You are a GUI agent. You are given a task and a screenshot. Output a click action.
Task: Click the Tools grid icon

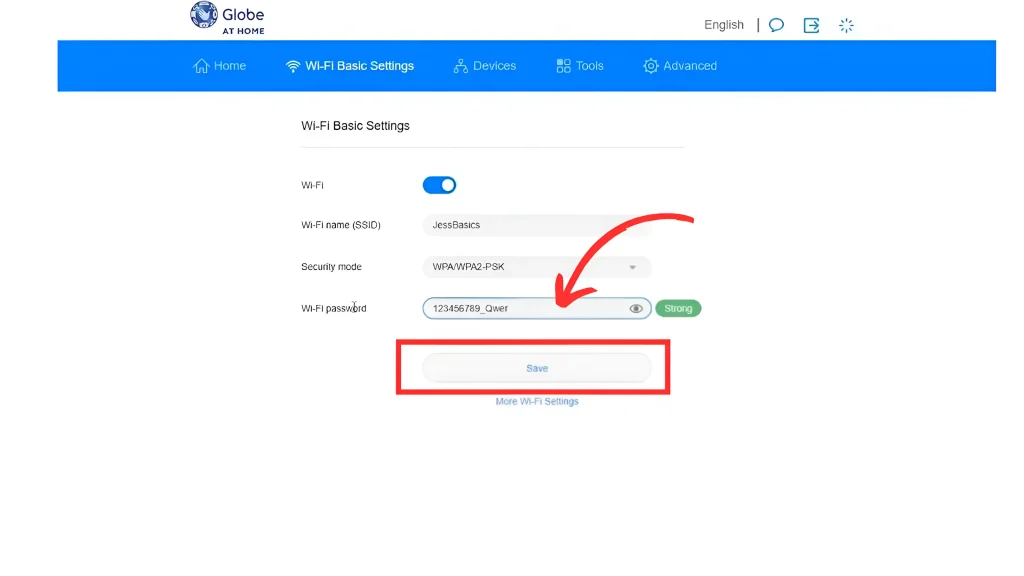(564, 66)
